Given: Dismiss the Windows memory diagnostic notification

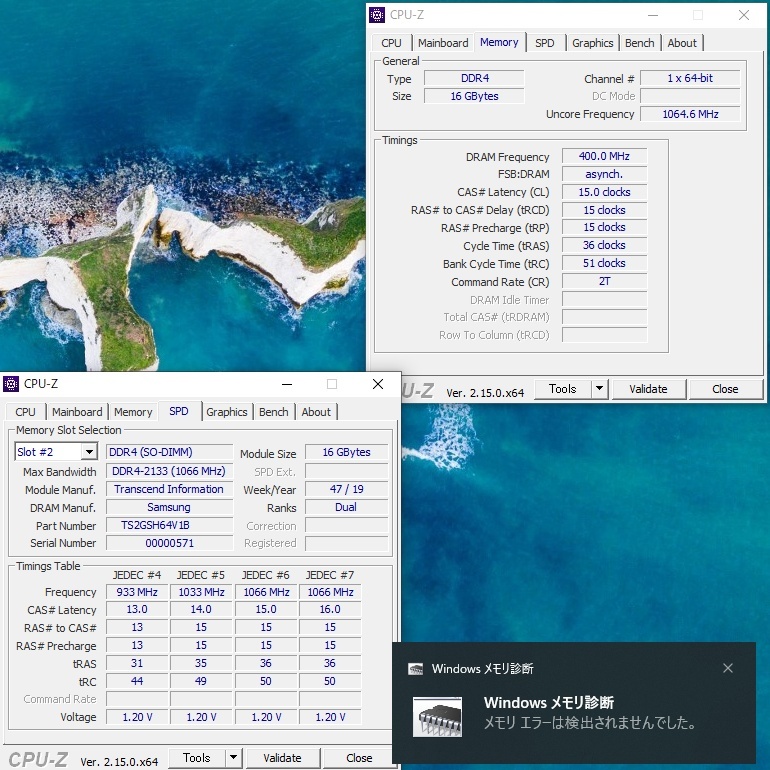Looking at the screenshot, I should [728, 668].
